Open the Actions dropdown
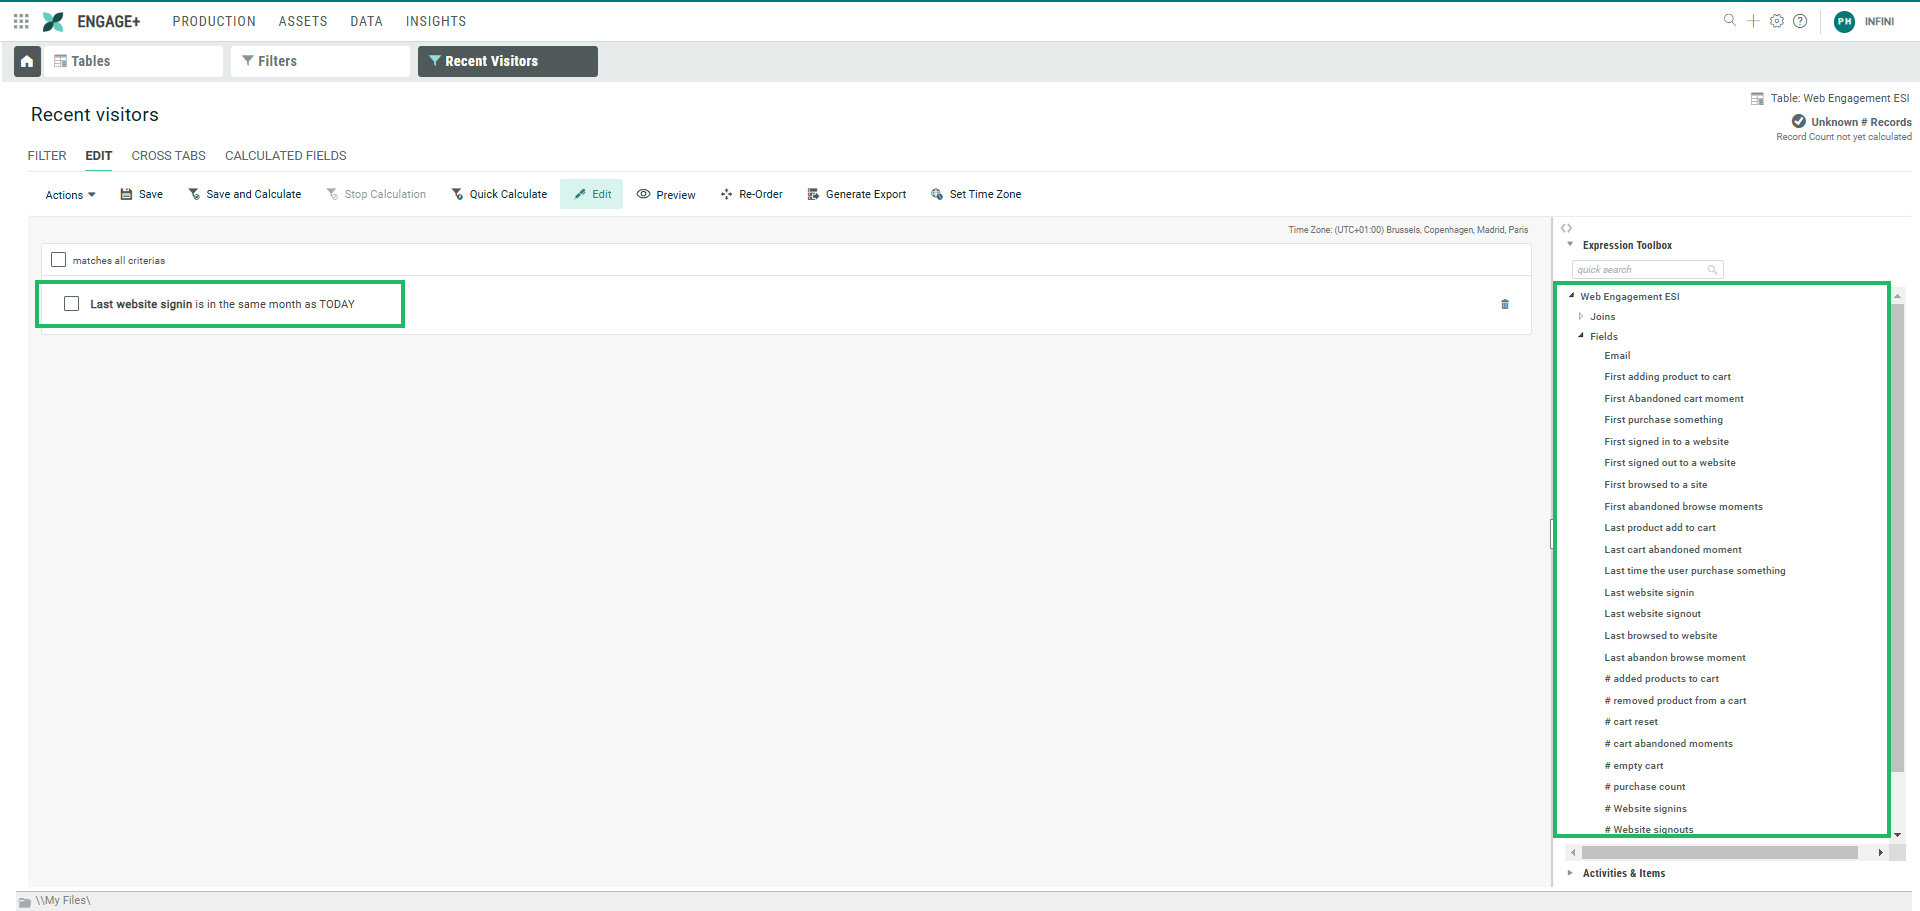1920x911 pixels. [70, 195]
